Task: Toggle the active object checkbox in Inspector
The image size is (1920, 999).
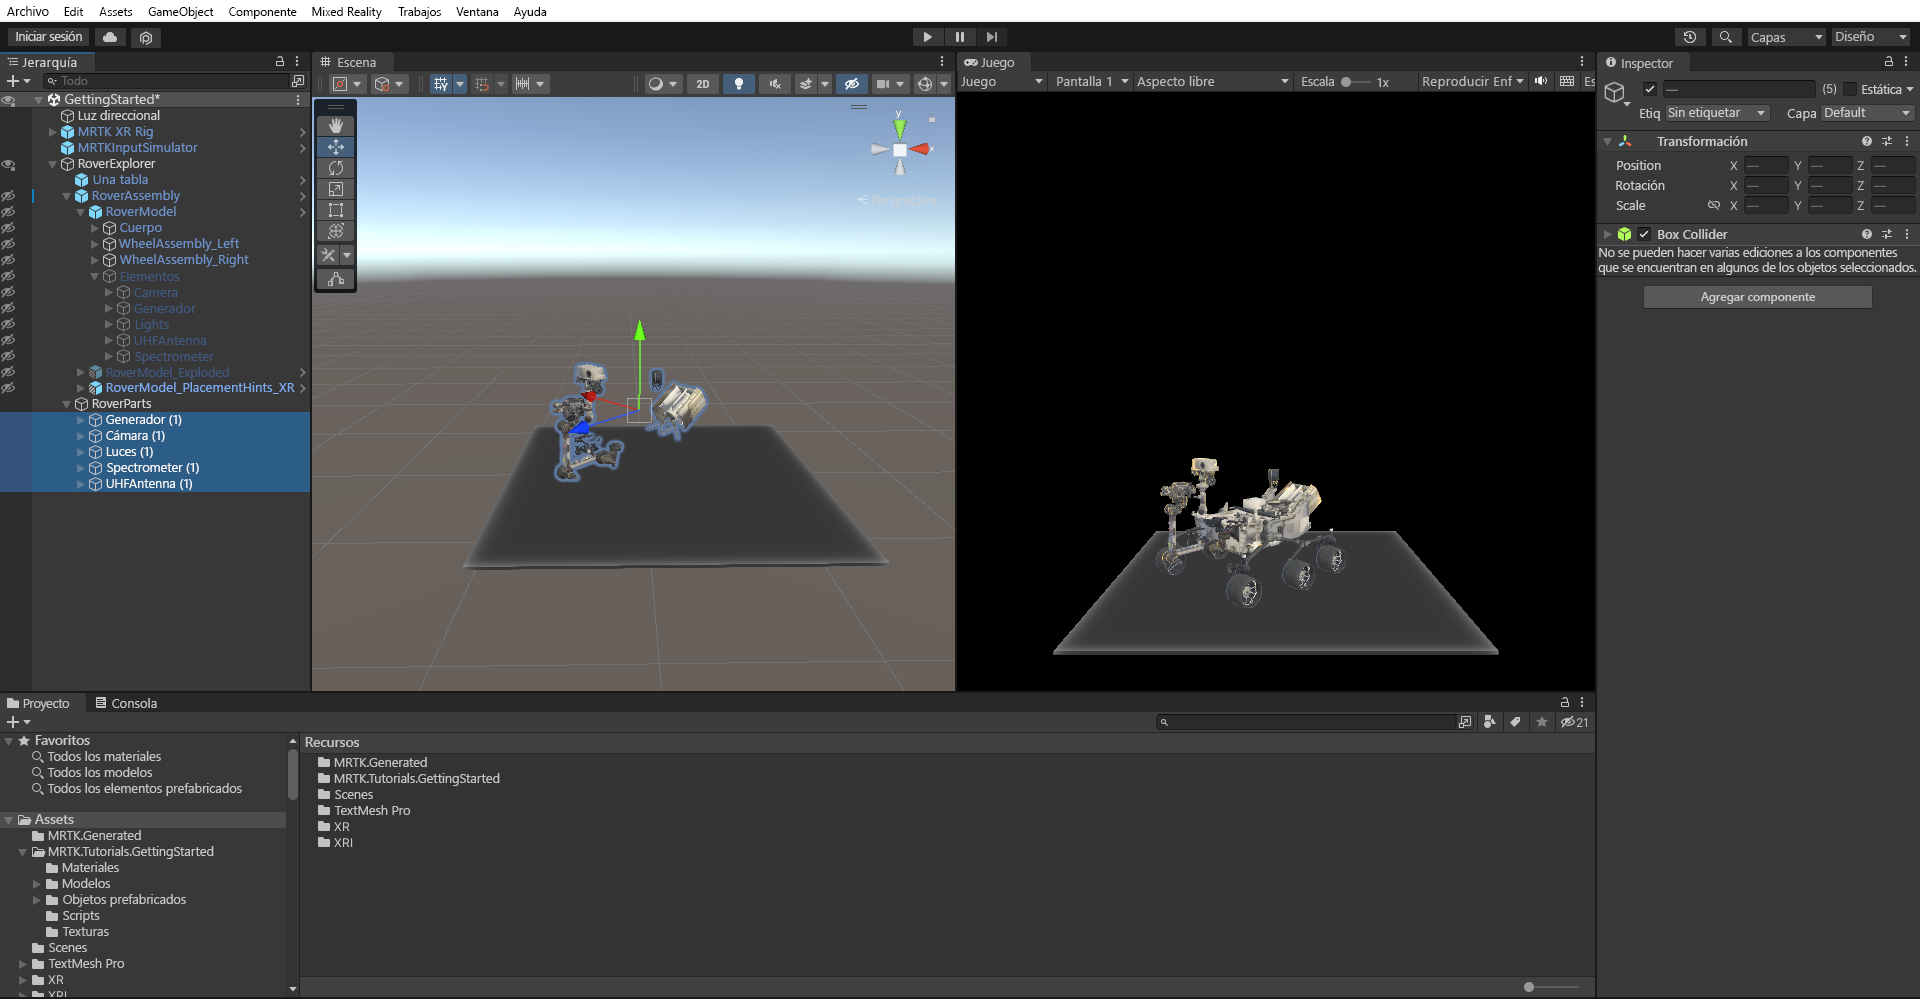Action: click(x=1650, y=89)
